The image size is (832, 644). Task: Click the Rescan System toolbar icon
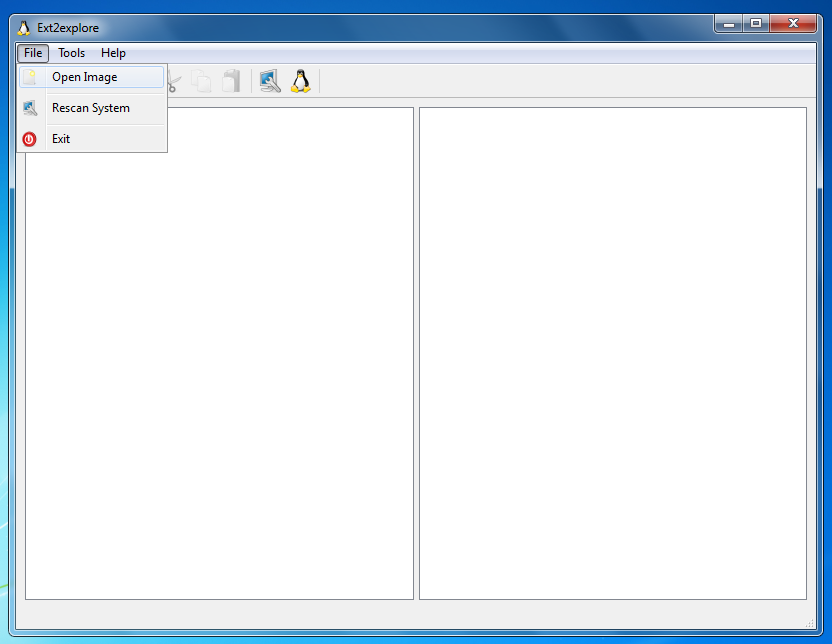[270, 81]
